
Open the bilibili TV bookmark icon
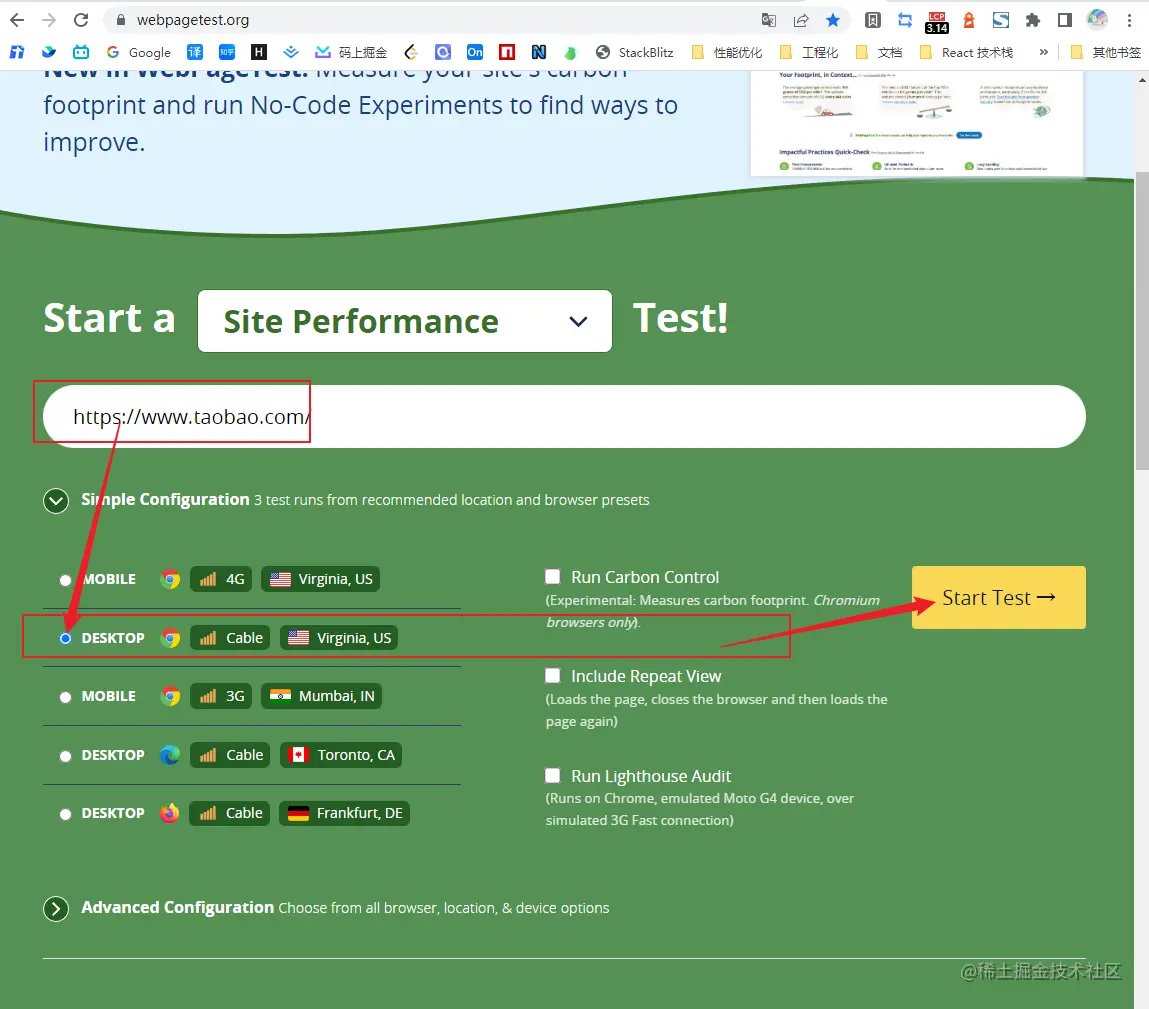(x=81, y=52)
